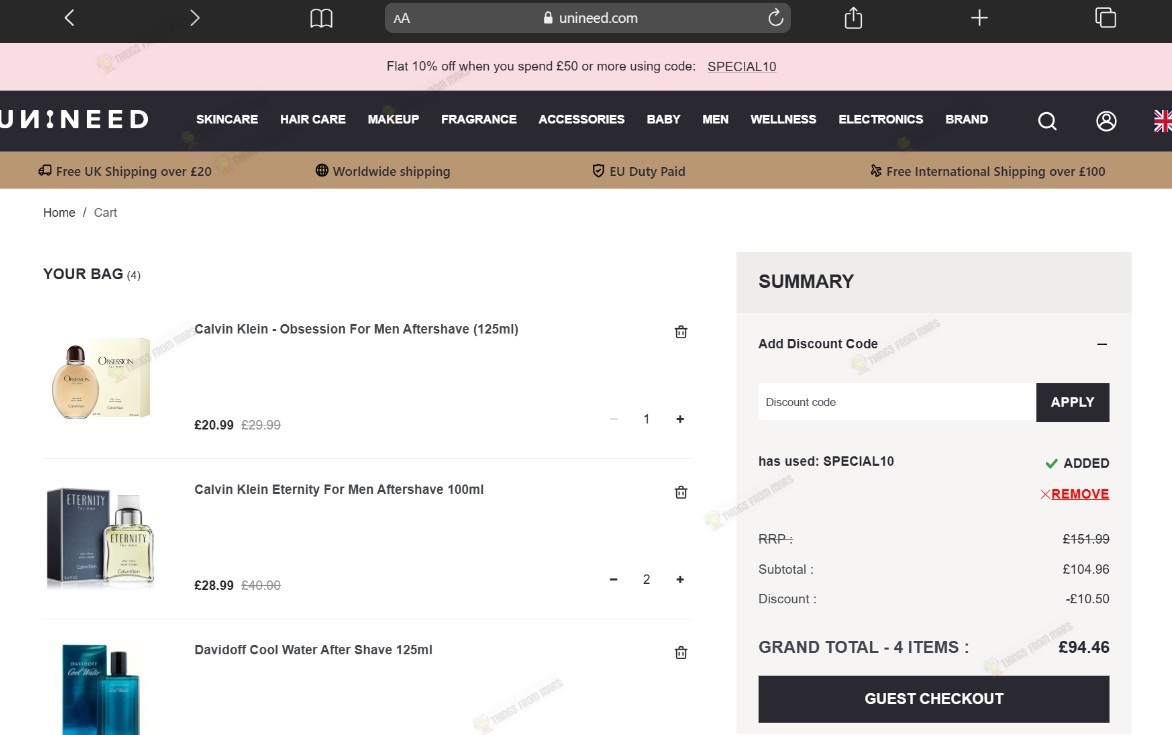Delete Obsession Aftershave with its trash icon
The height and width of the screenshot is (735, 1172).
[x=681, y=332]
